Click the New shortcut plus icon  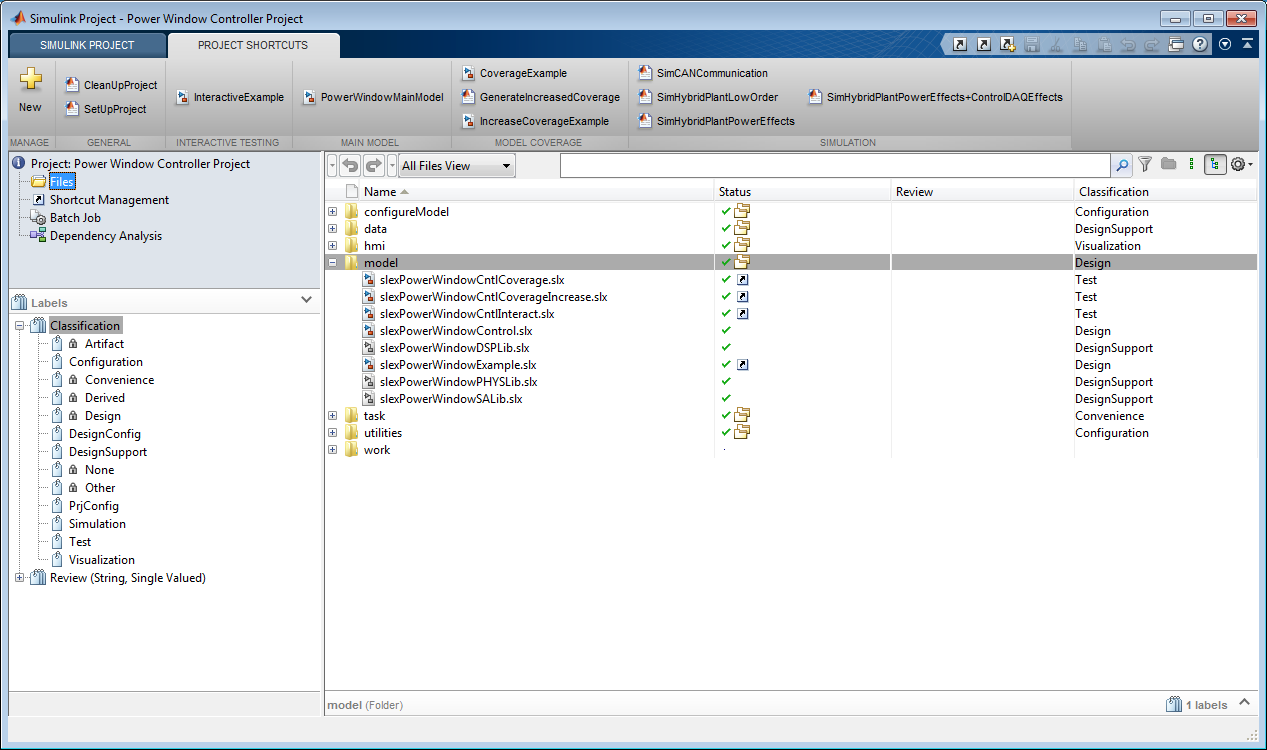tap(31, 80)
